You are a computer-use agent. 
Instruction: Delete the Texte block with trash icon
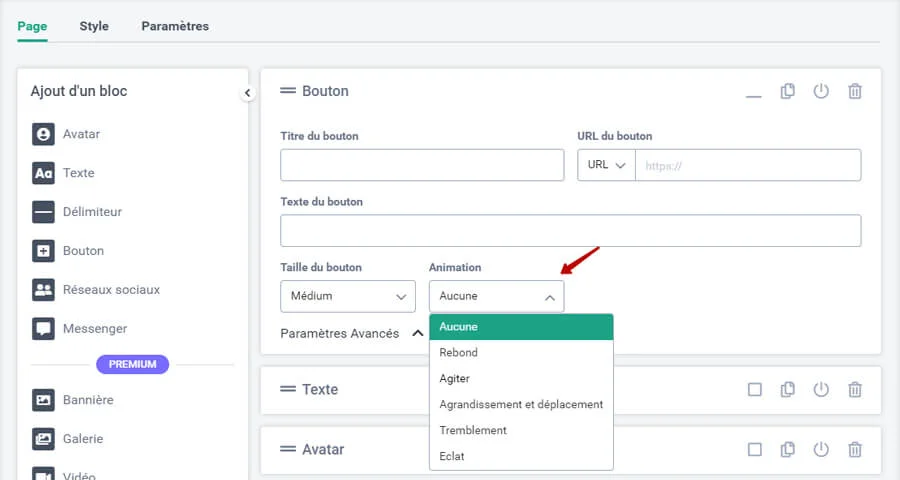click(855, 390)
